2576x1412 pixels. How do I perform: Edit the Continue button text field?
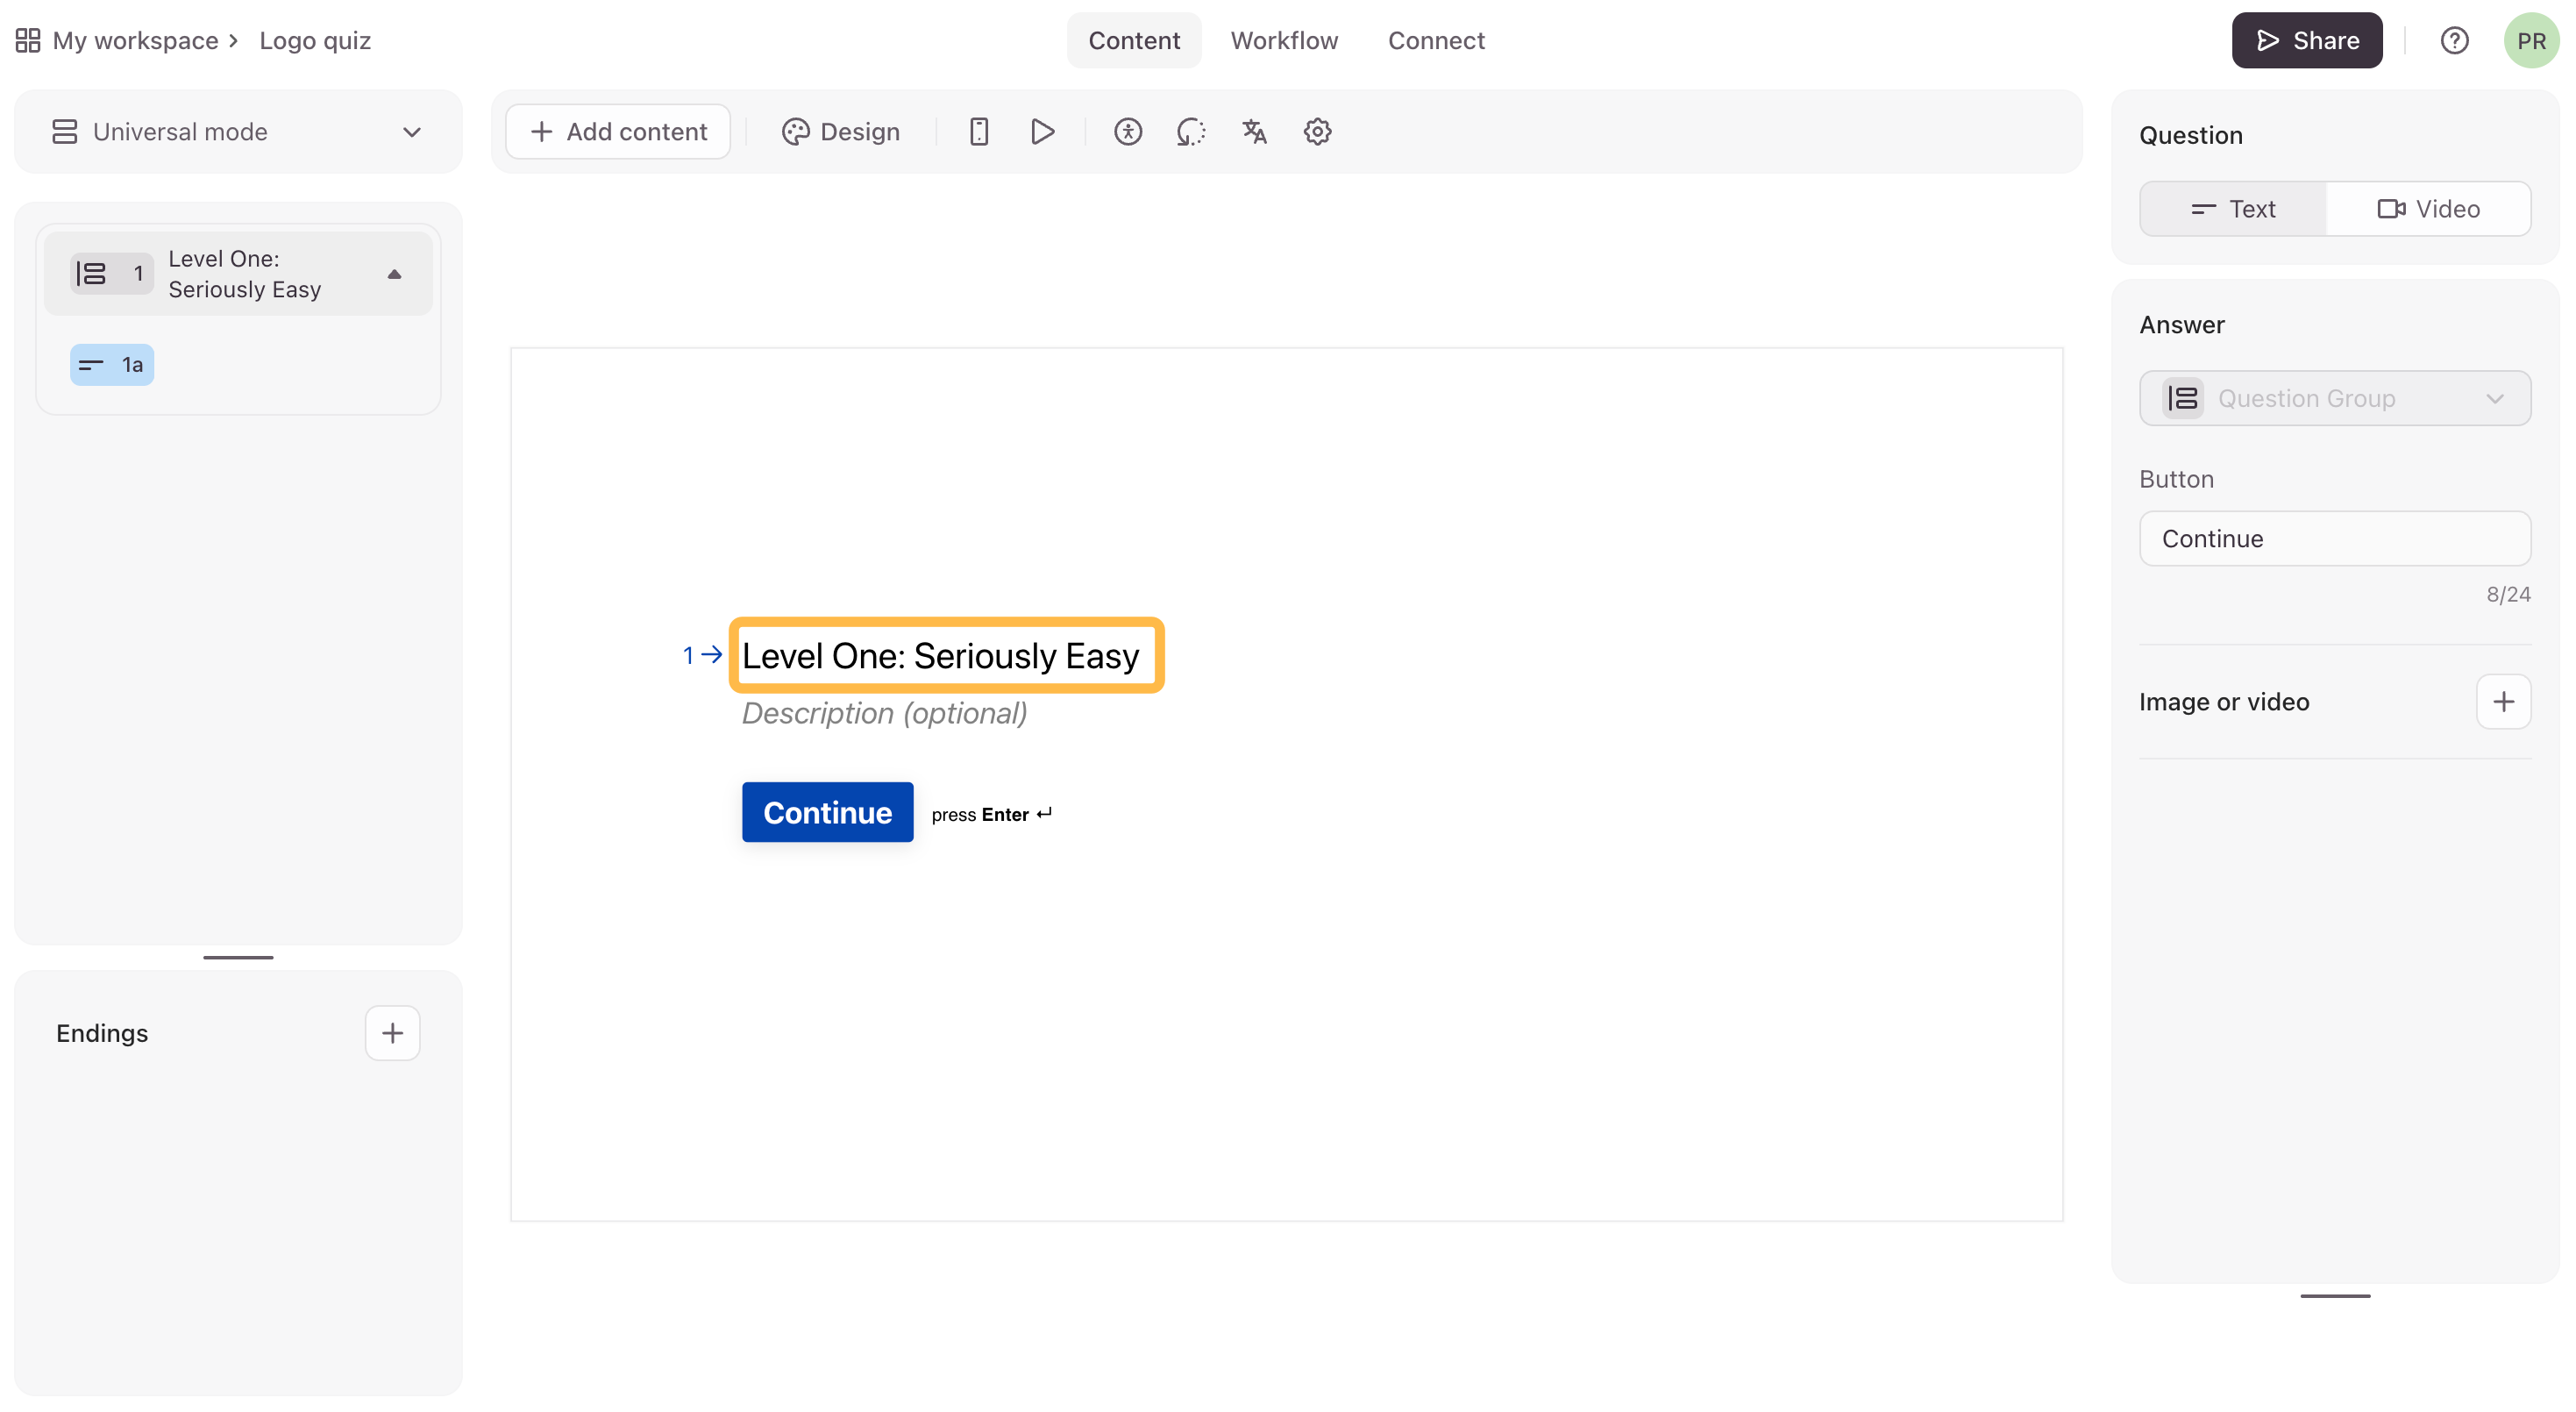click(x=2335, y=539)
